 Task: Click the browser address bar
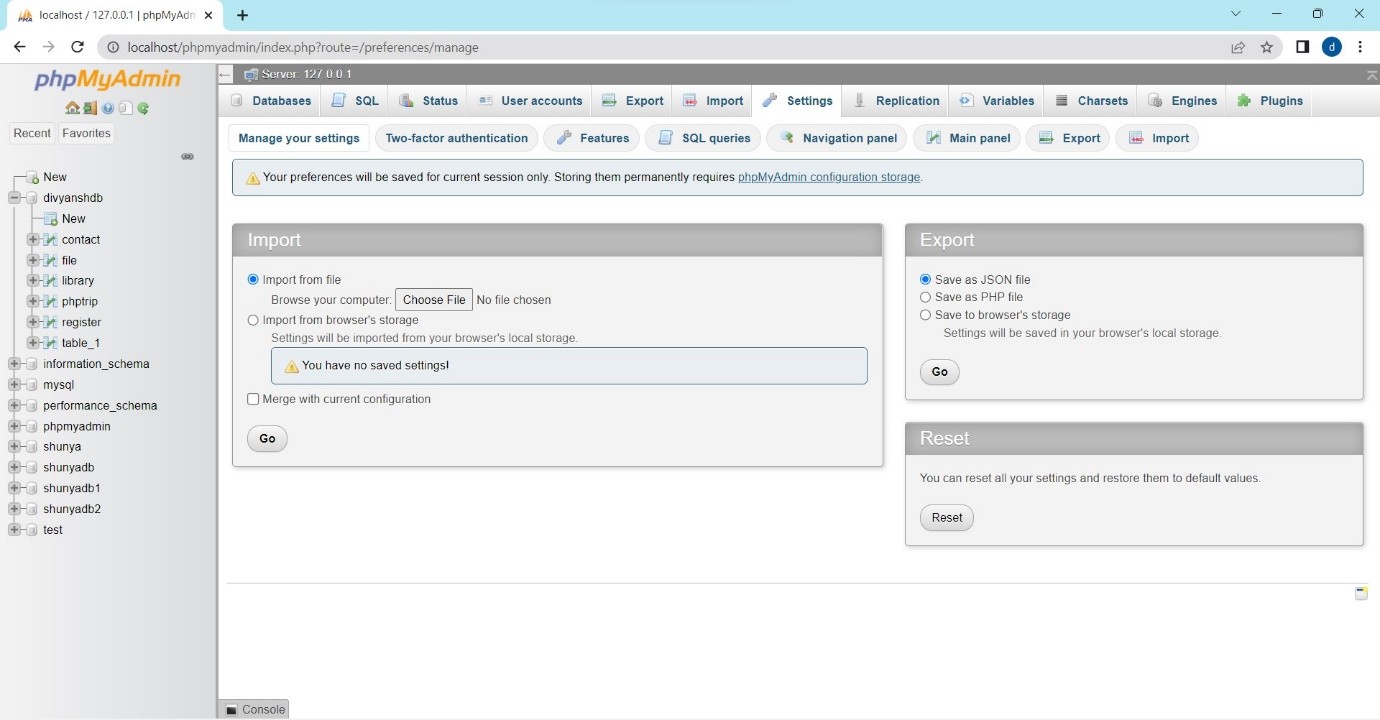[x=660, y=47]
